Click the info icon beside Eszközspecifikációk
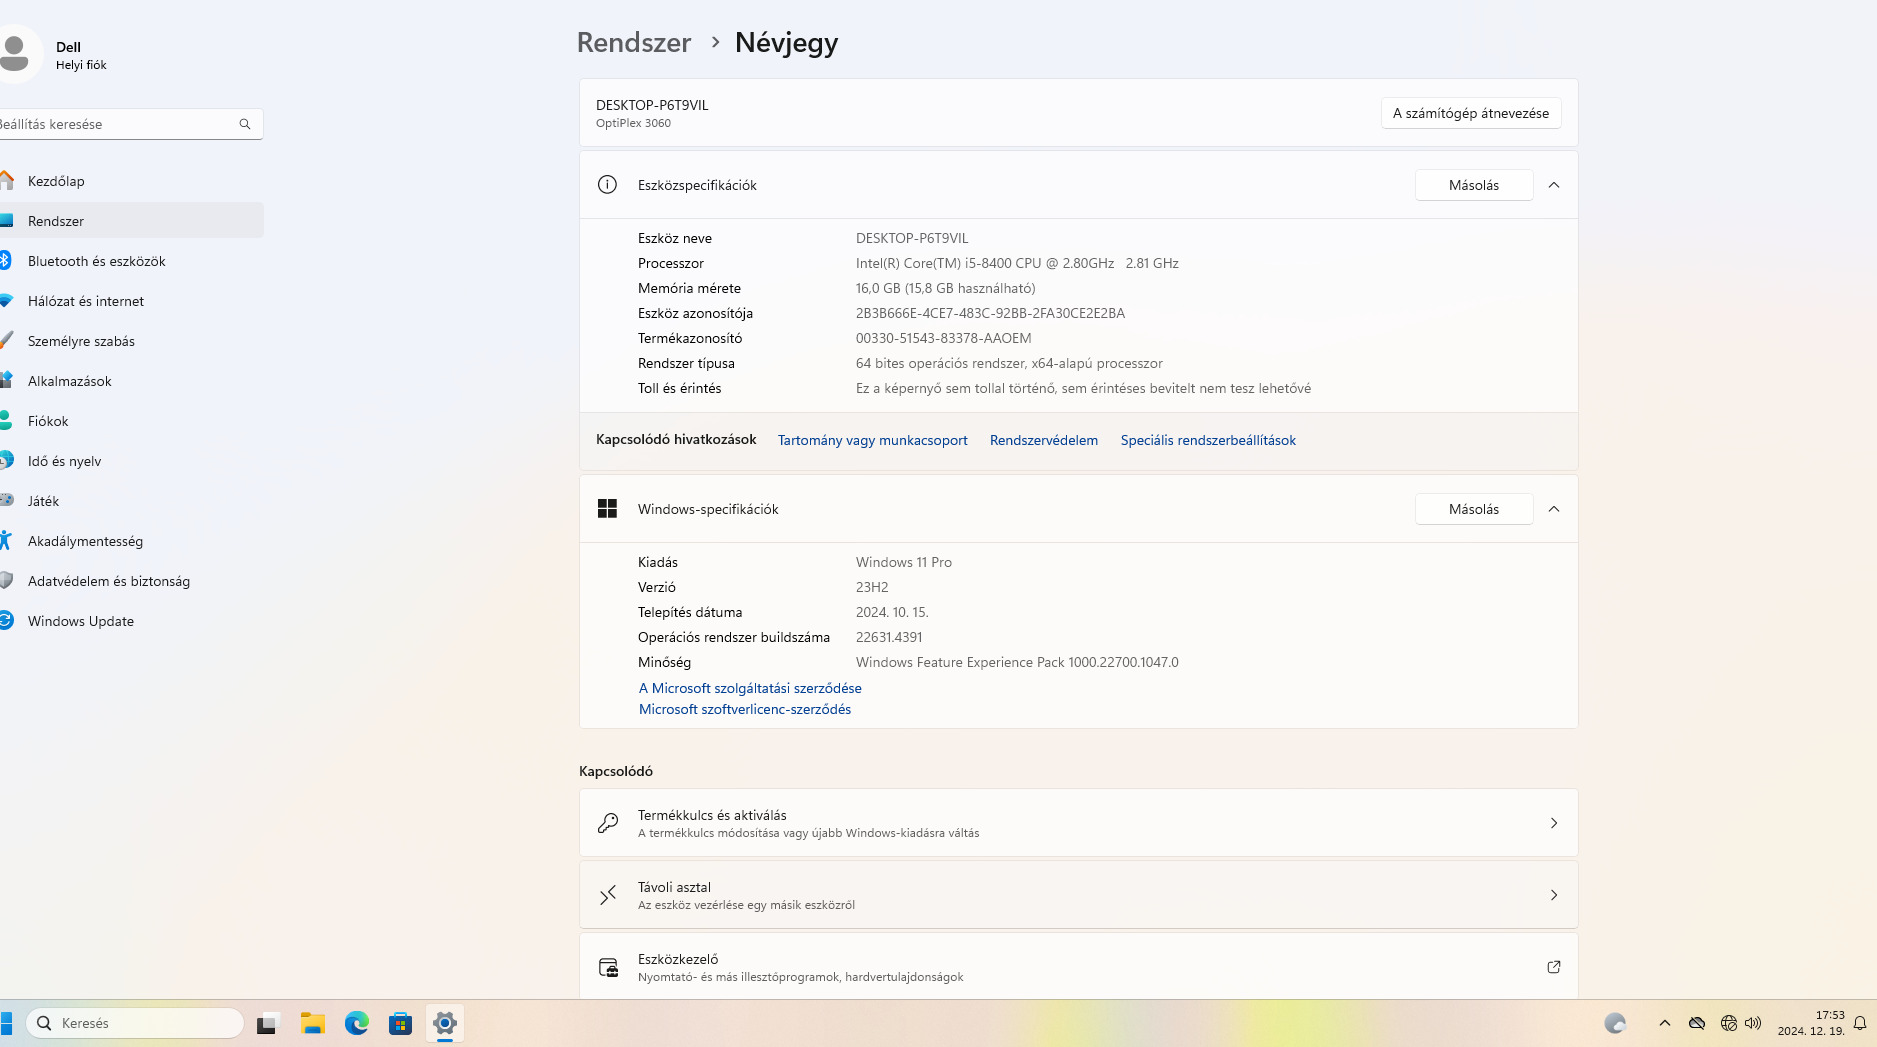This screenshot has height=1047, width=1877. point(607,185)
